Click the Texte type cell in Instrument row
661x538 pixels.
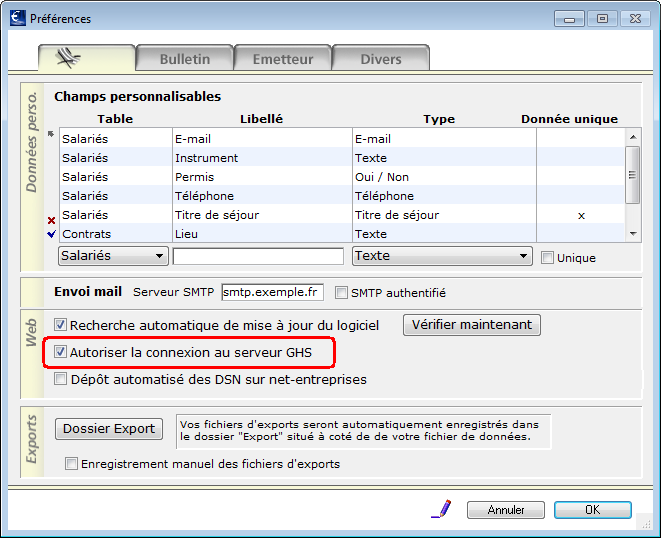tap(444, 158)
